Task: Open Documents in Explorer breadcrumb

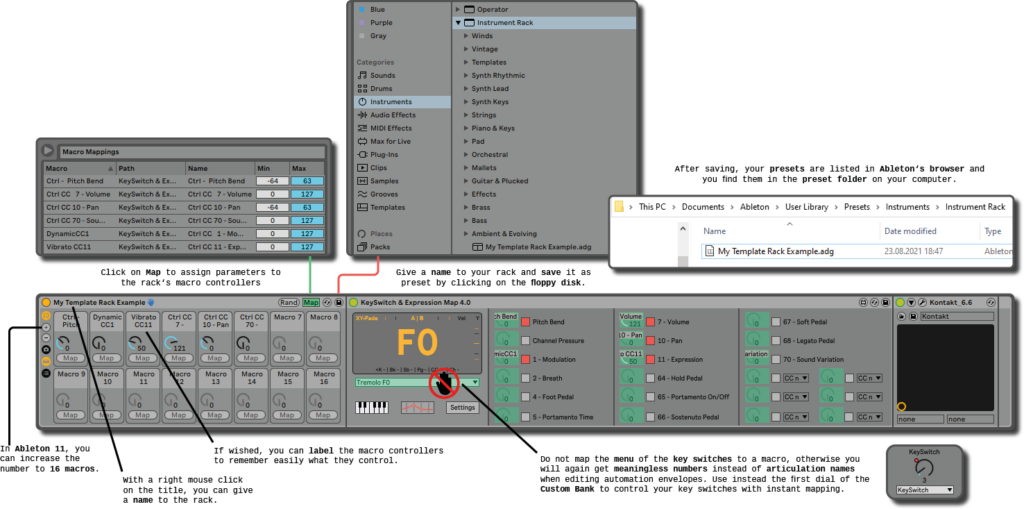Action: [703, 206]
